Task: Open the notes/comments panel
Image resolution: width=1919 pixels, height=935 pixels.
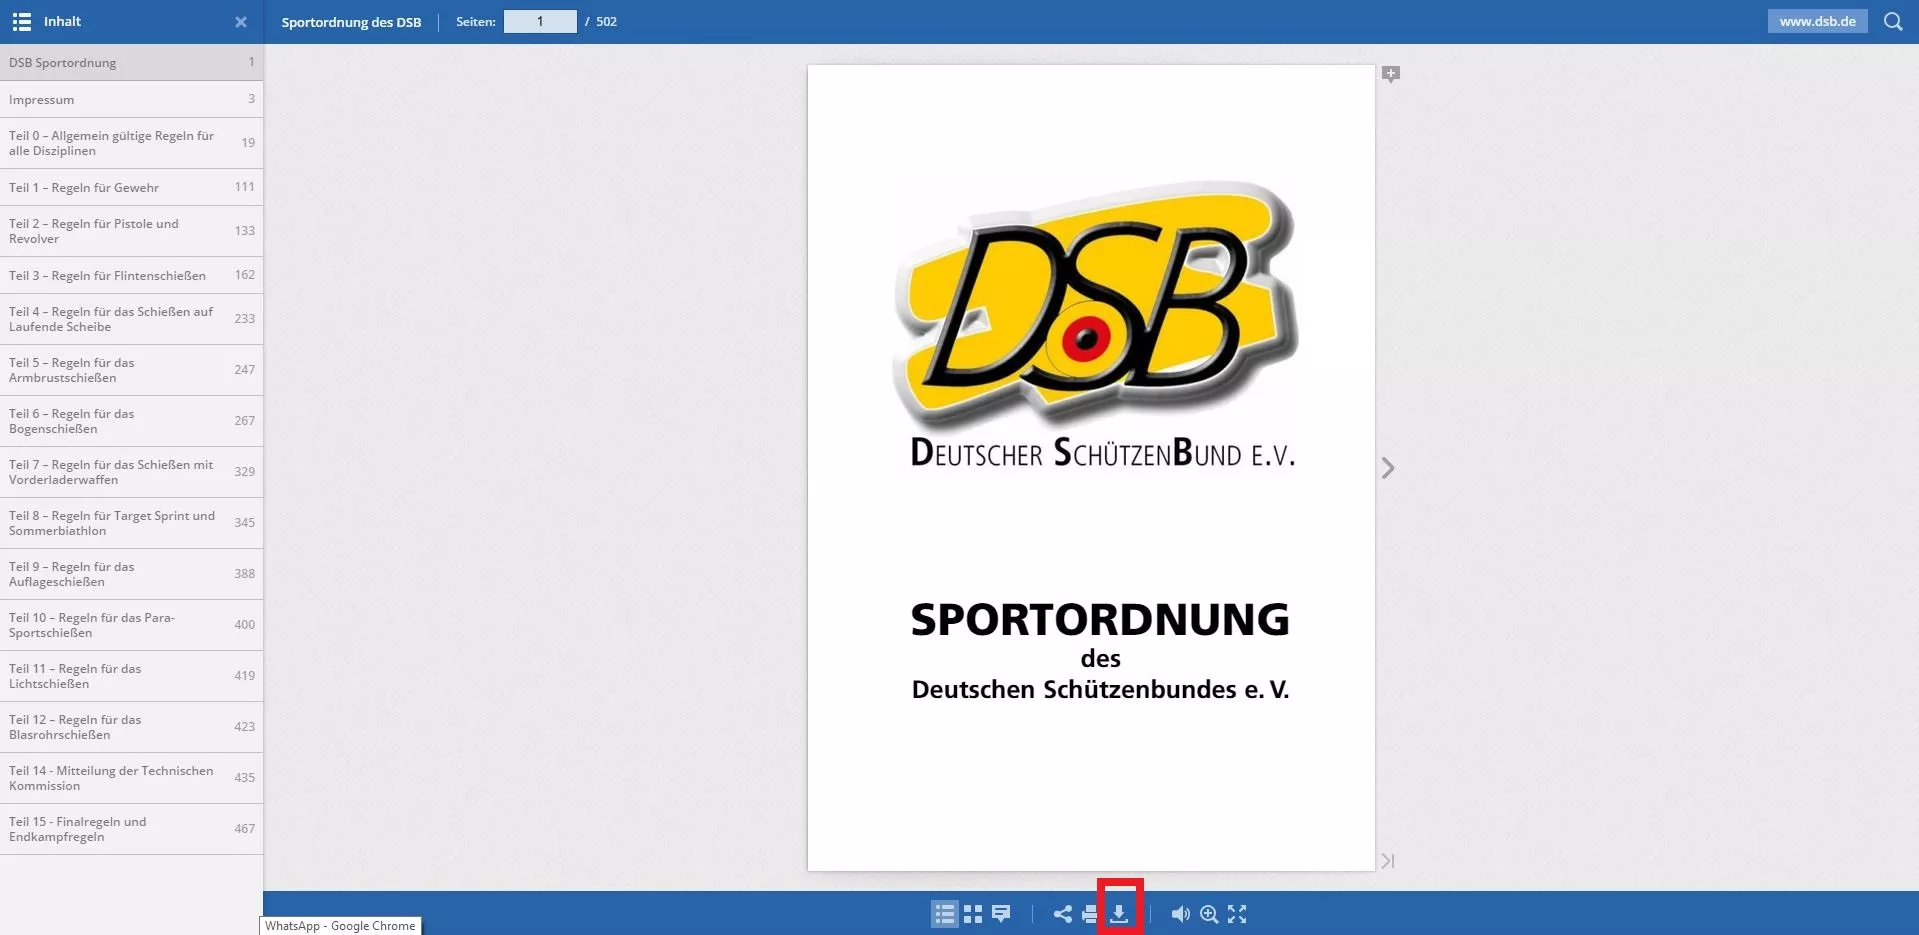Action: [1001, 914]
